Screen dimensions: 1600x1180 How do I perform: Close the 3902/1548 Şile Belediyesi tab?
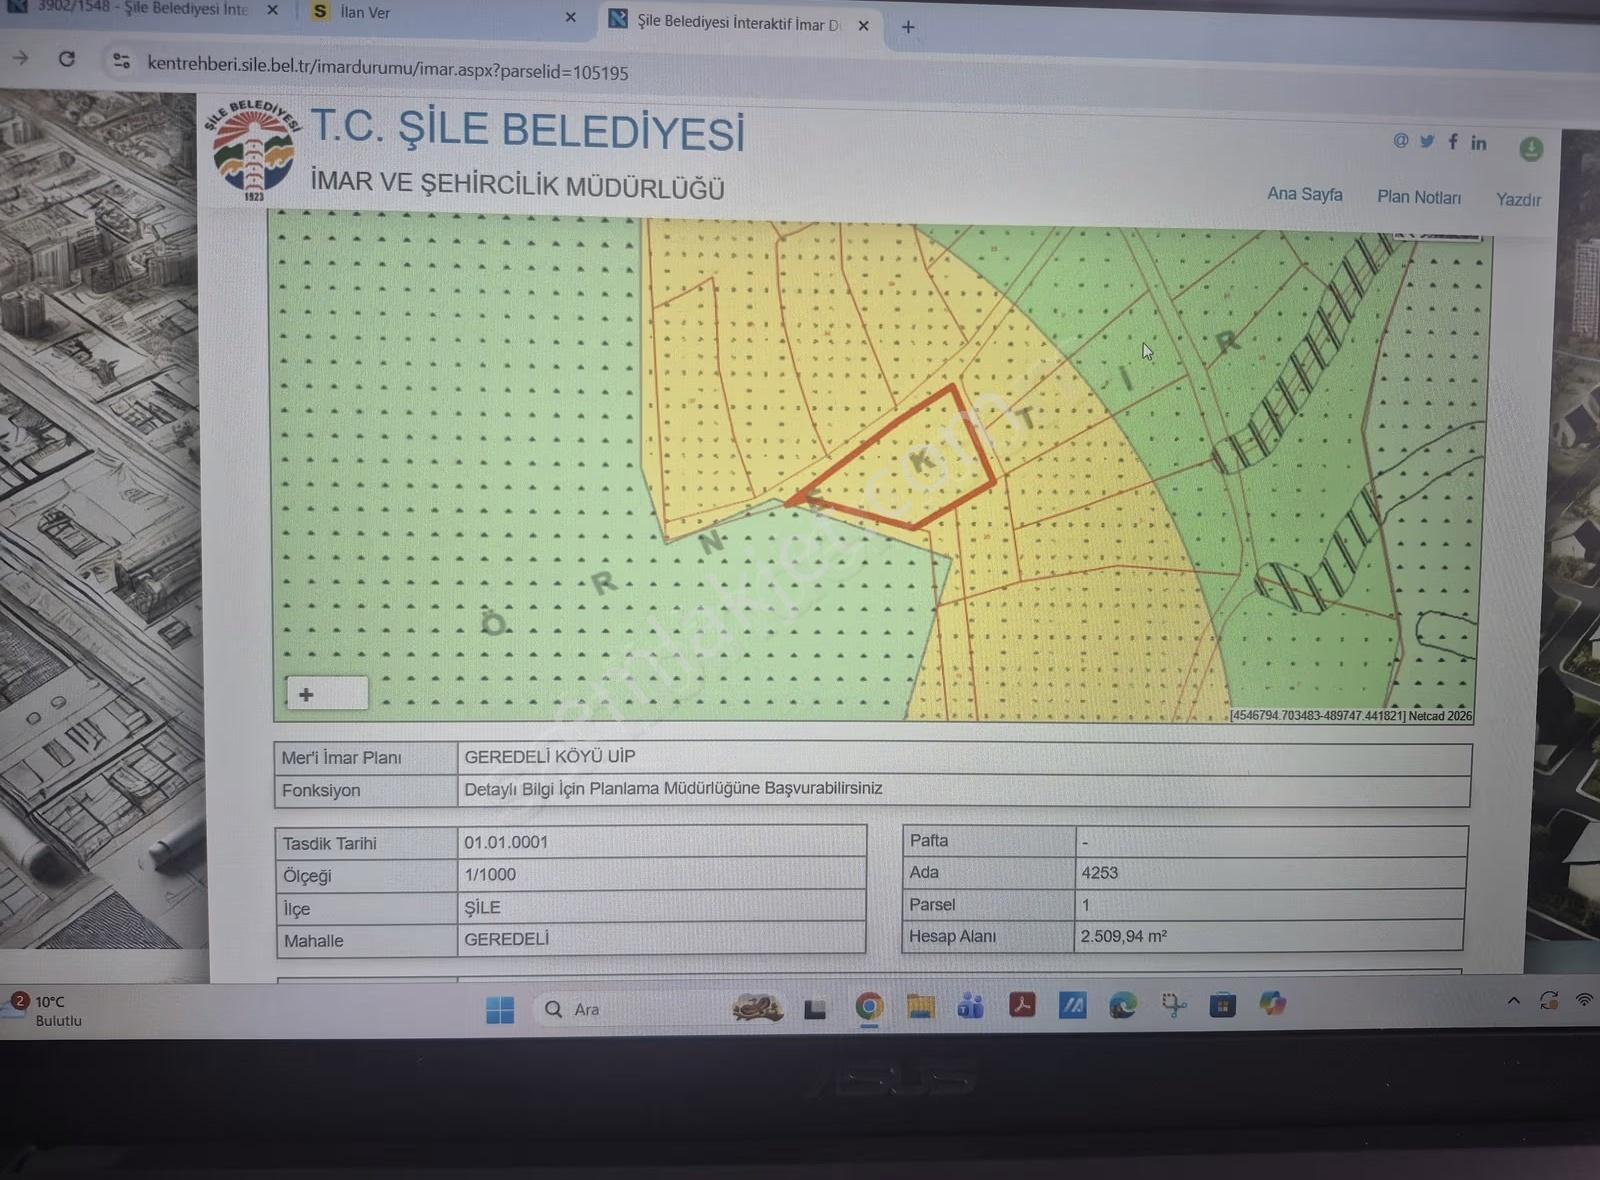(x=272, y=10)
